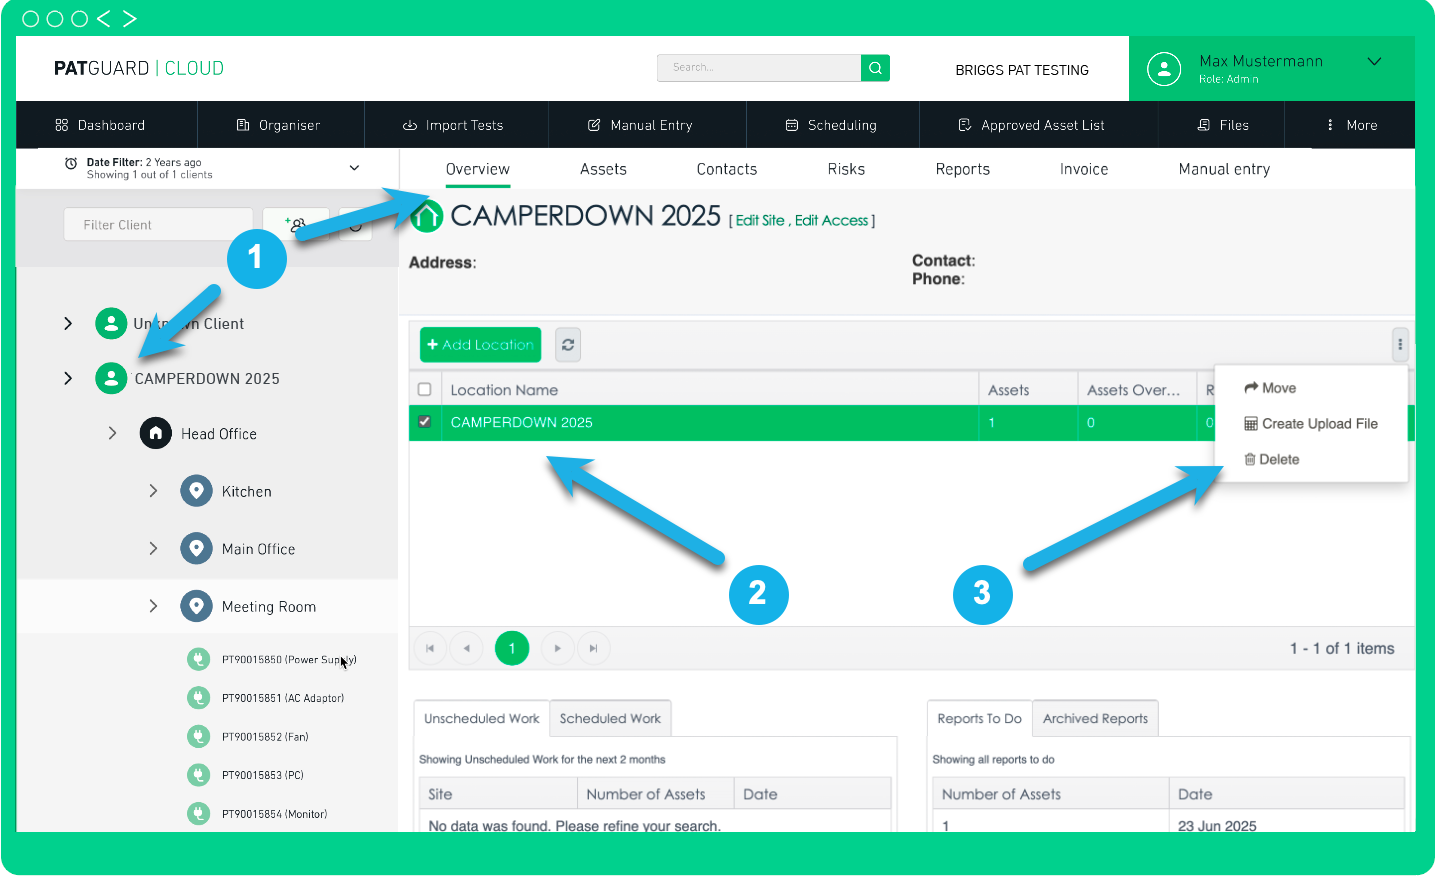Viewport: 1436px width, 882px height.
Task: Go to Import Tests
Action: tap(453, 125)
